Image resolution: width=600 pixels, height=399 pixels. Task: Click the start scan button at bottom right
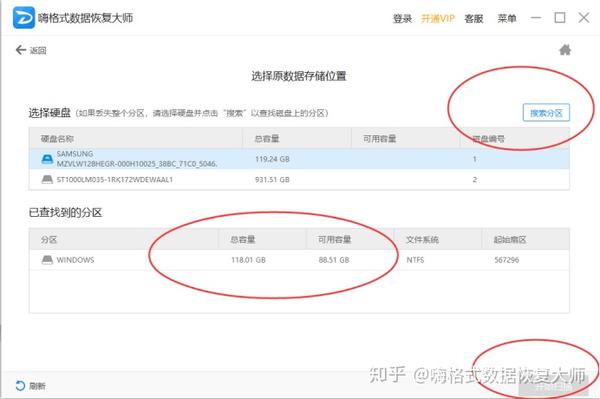(553, 387)
